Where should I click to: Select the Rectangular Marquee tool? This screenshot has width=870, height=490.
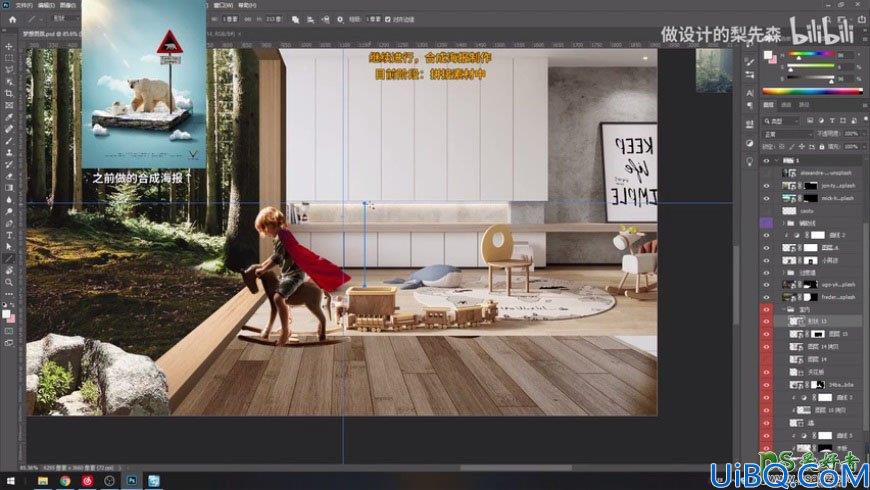[x=9, y=58]
